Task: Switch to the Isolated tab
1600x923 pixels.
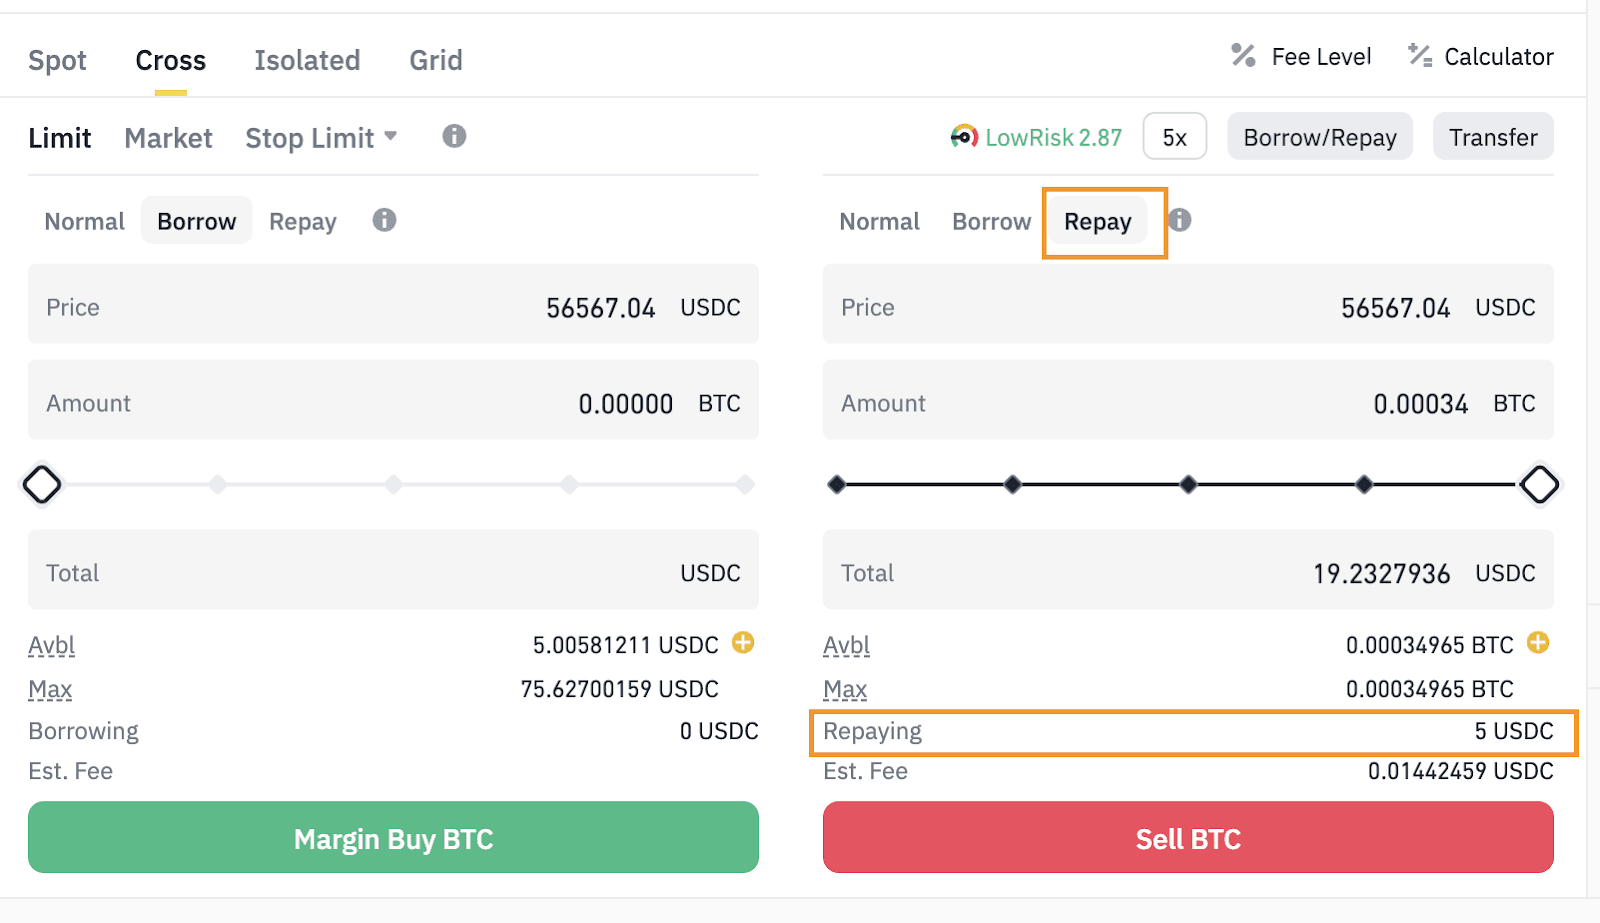Action: pos(307,60)
